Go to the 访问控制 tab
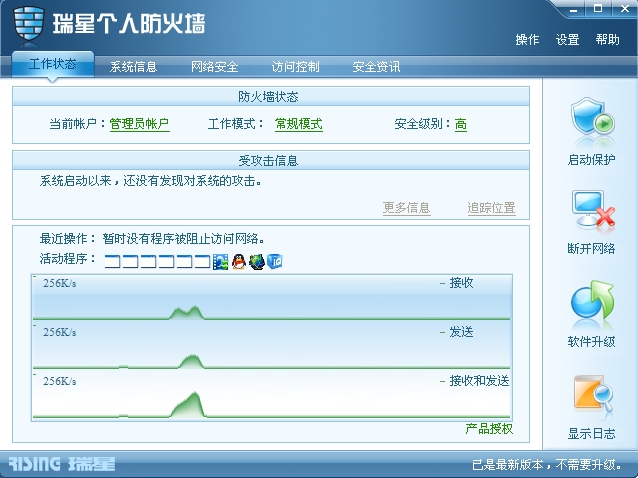Screen dimensions: 638x478 295,67
